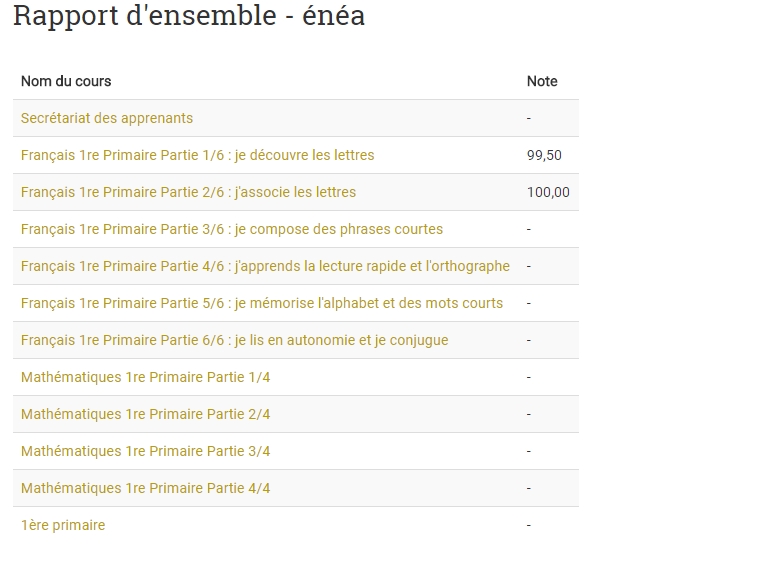Click the 'Nom du cours' column header

[x=66, y=81]
